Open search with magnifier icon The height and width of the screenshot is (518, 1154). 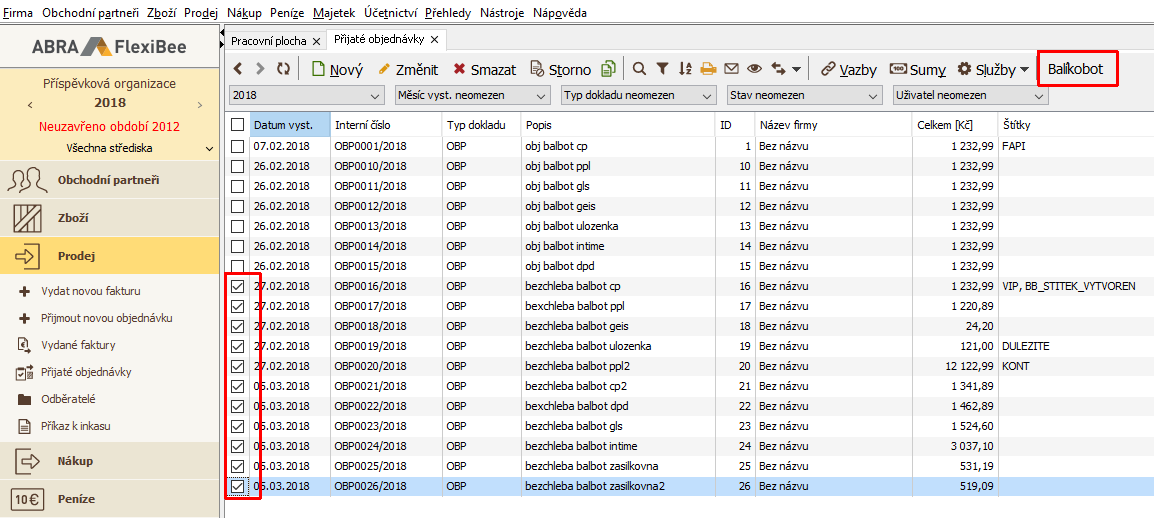pos(640,69)
